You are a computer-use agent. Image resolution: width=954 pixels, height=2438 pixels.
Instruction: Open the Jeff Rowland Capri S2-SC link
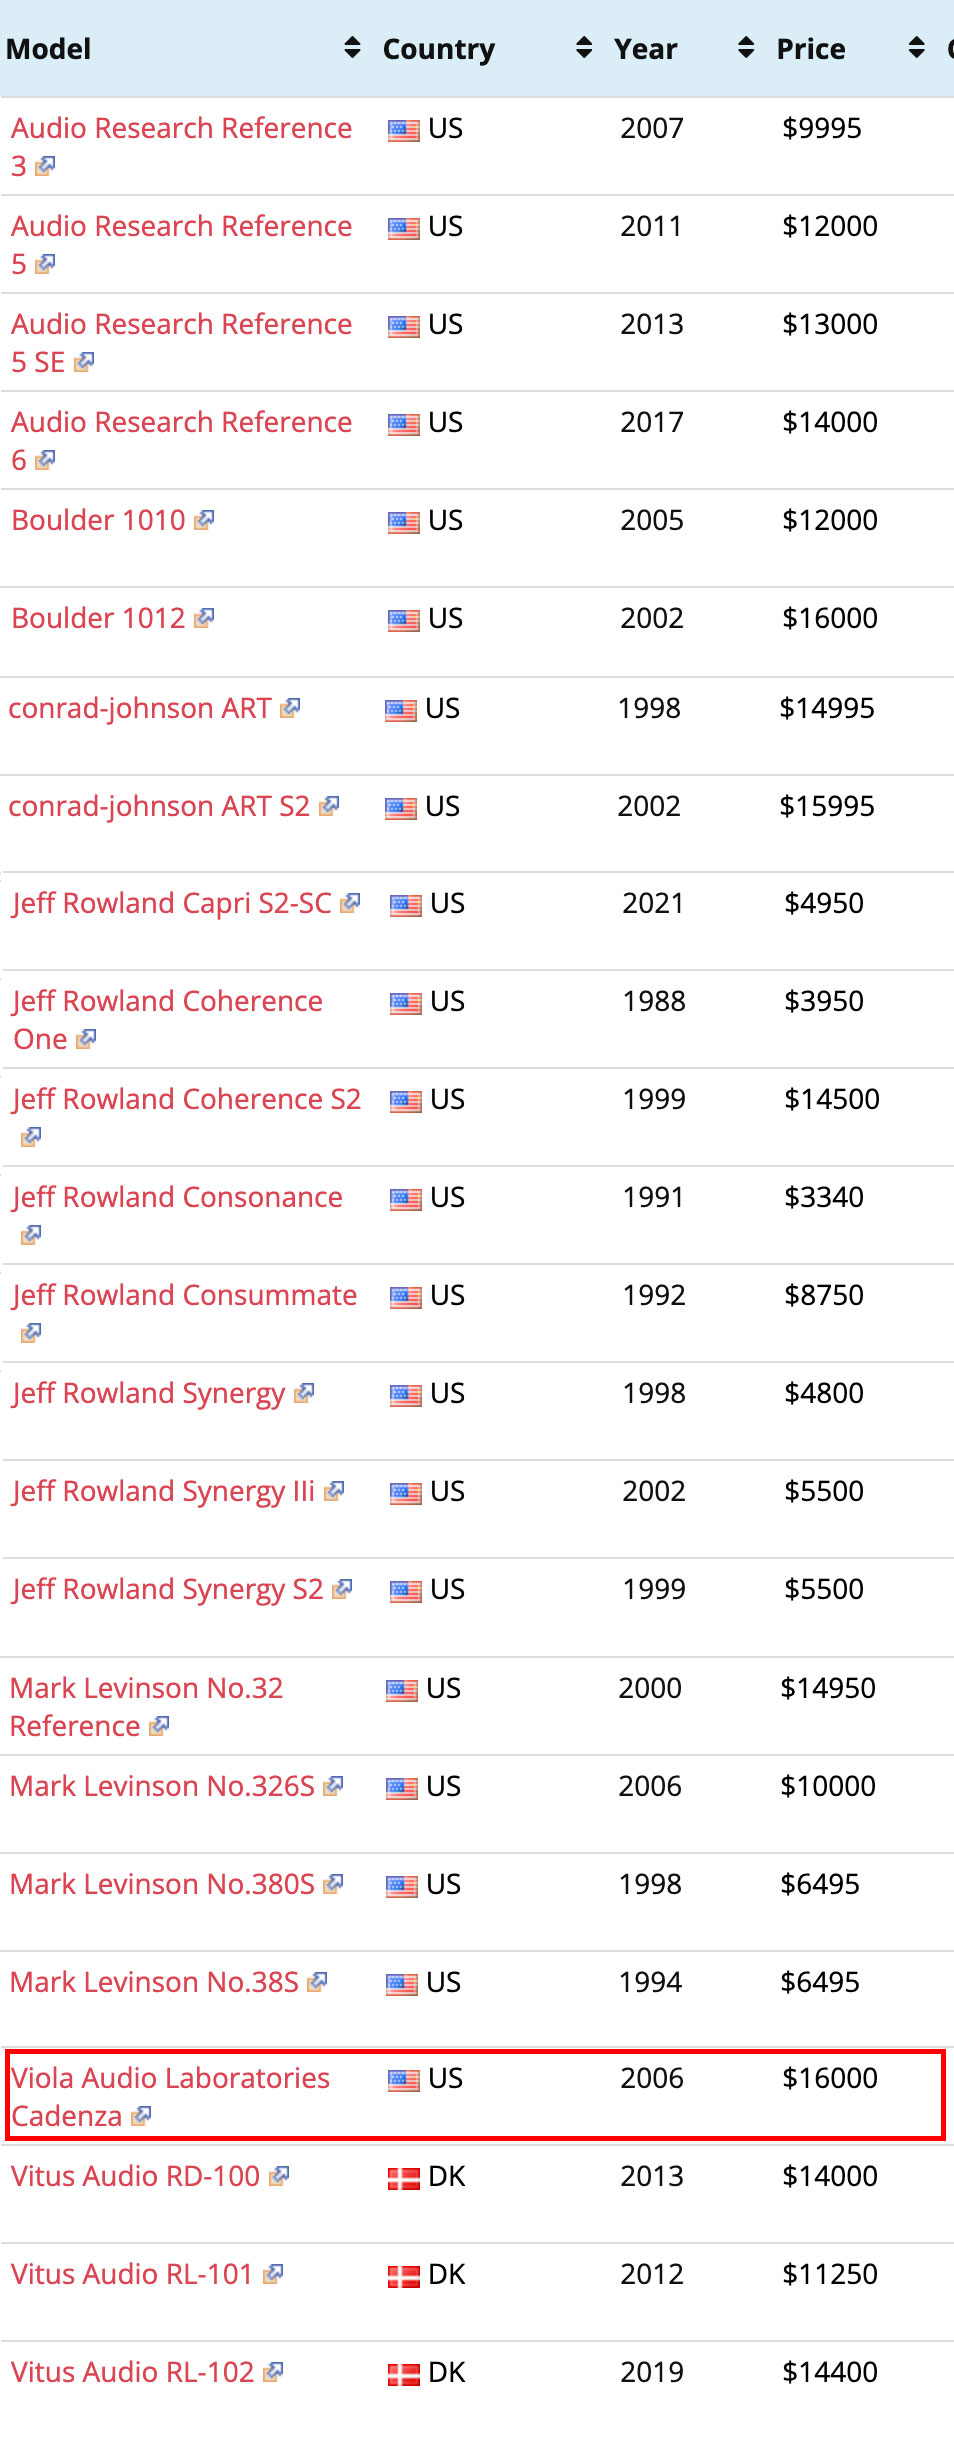point(171,904)
